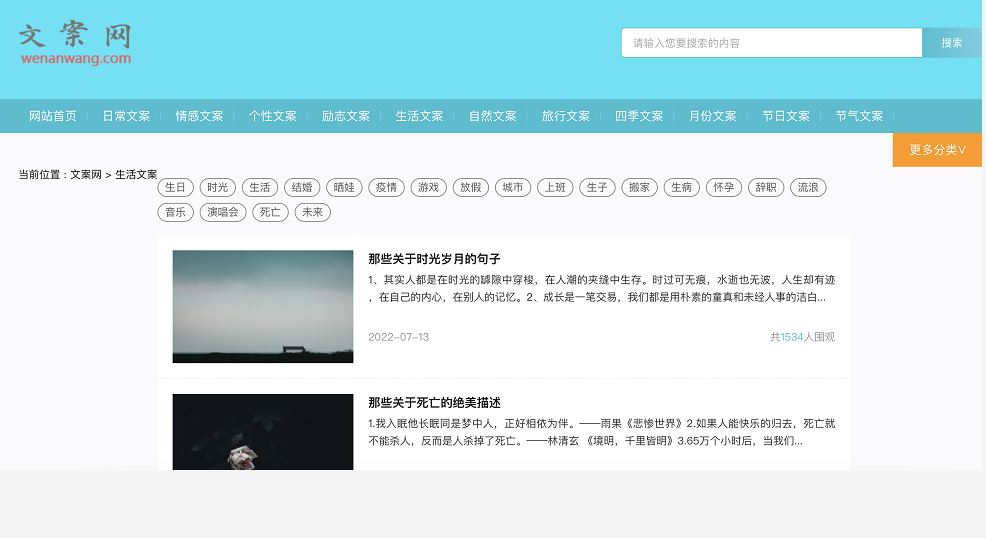986x538 pixels.
Task: Select the 演唱会 tag
Action: [x=223, y=212]
